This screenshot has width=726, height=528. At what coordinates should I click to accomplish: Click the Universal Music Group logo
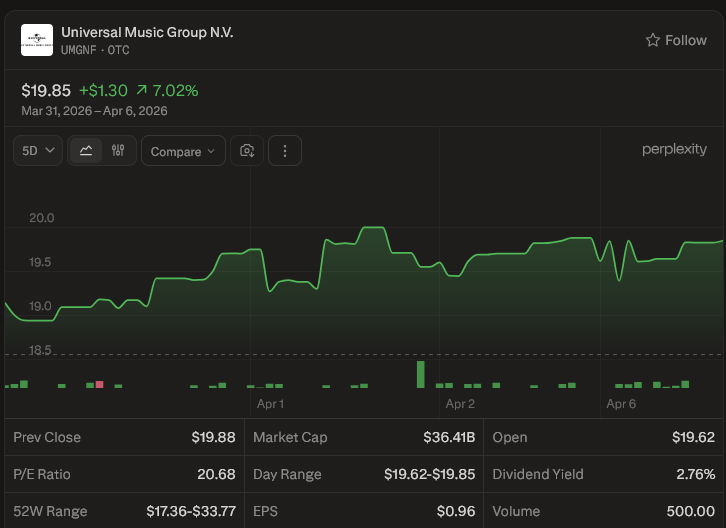click(37, 40)
